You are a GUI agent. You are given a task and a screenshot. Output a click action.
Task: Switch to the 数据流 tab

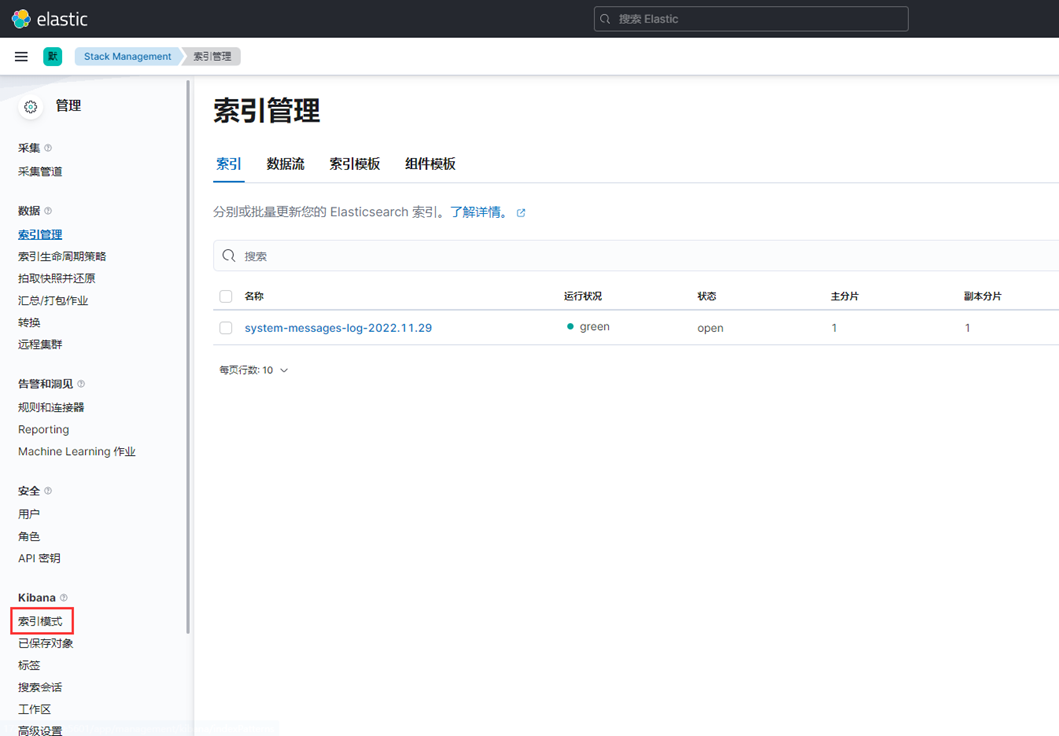coord(286,164)
